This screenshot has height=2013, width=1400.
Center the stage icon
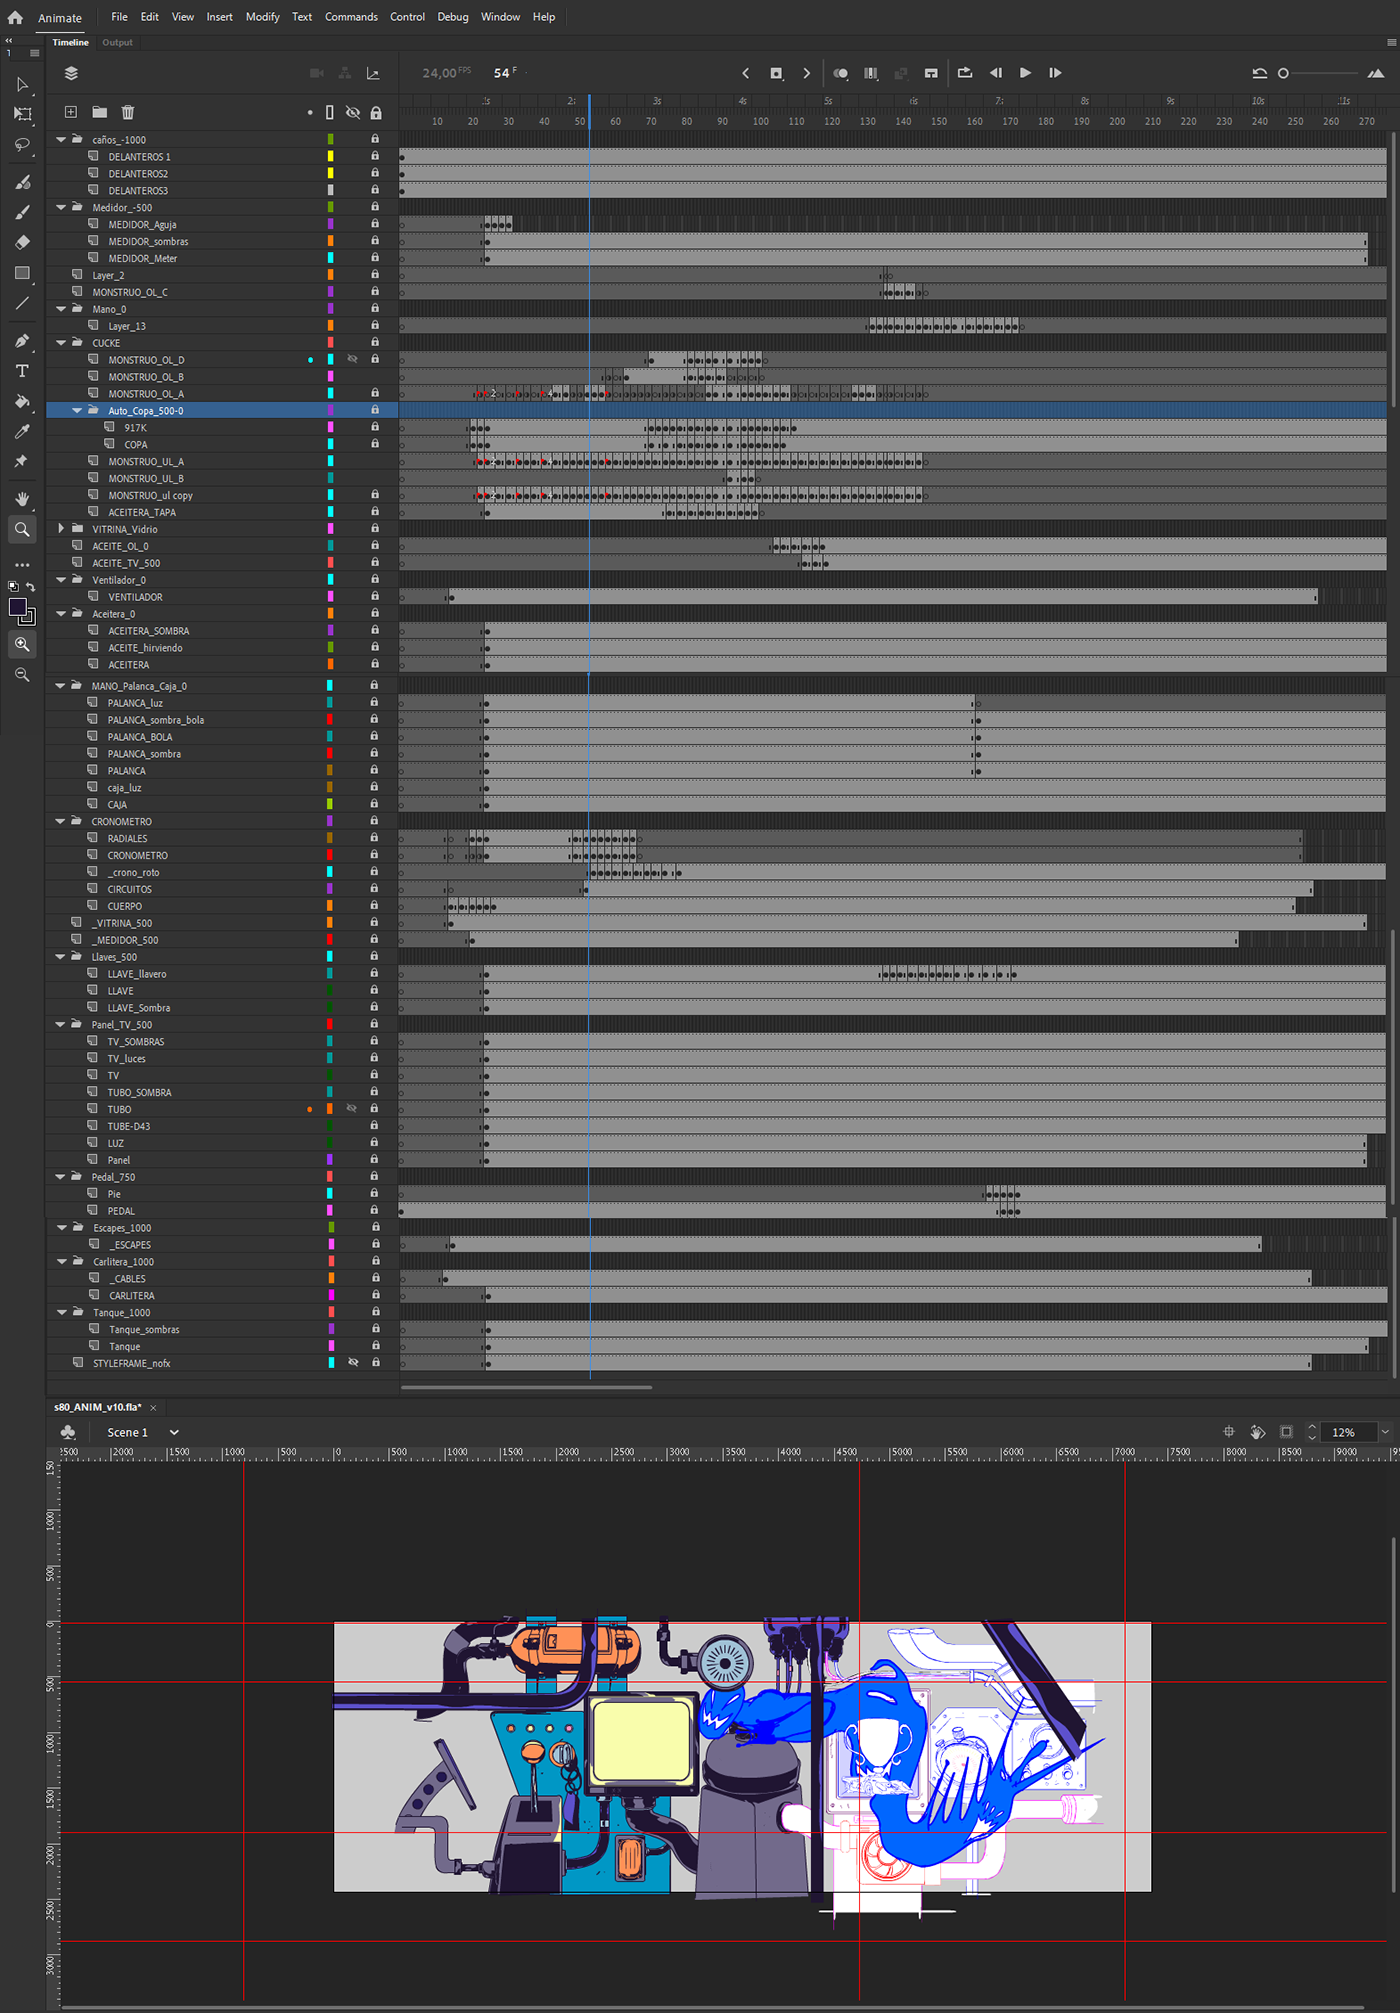(x=1229, y=1432)
